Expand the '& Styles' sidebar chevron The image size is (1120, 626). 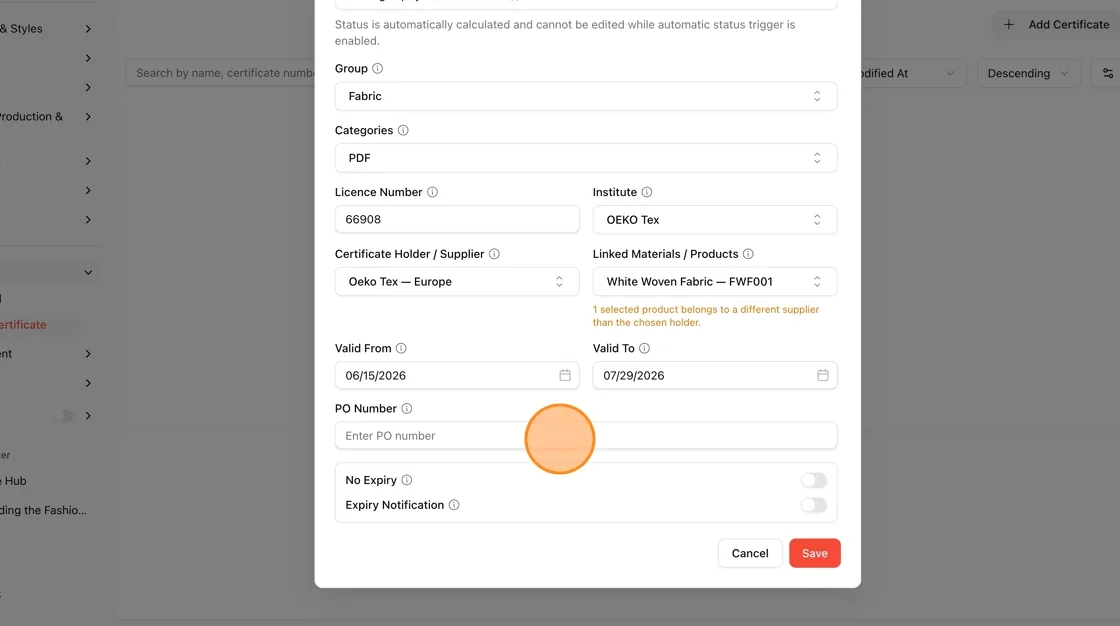[88, 29]
